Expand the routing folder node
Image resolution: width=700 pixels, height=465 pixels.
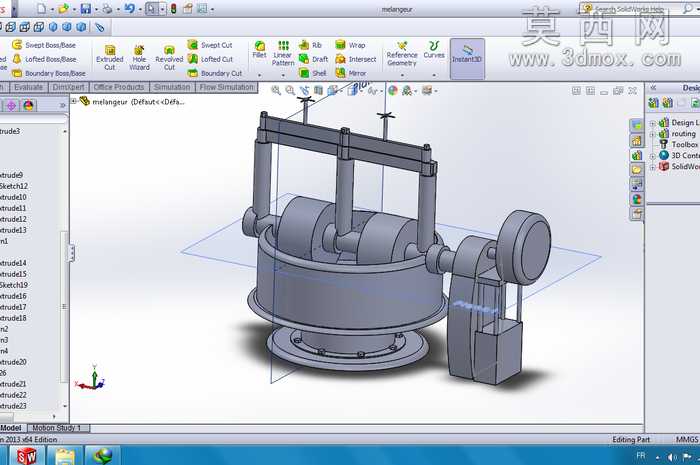point(652,134)
